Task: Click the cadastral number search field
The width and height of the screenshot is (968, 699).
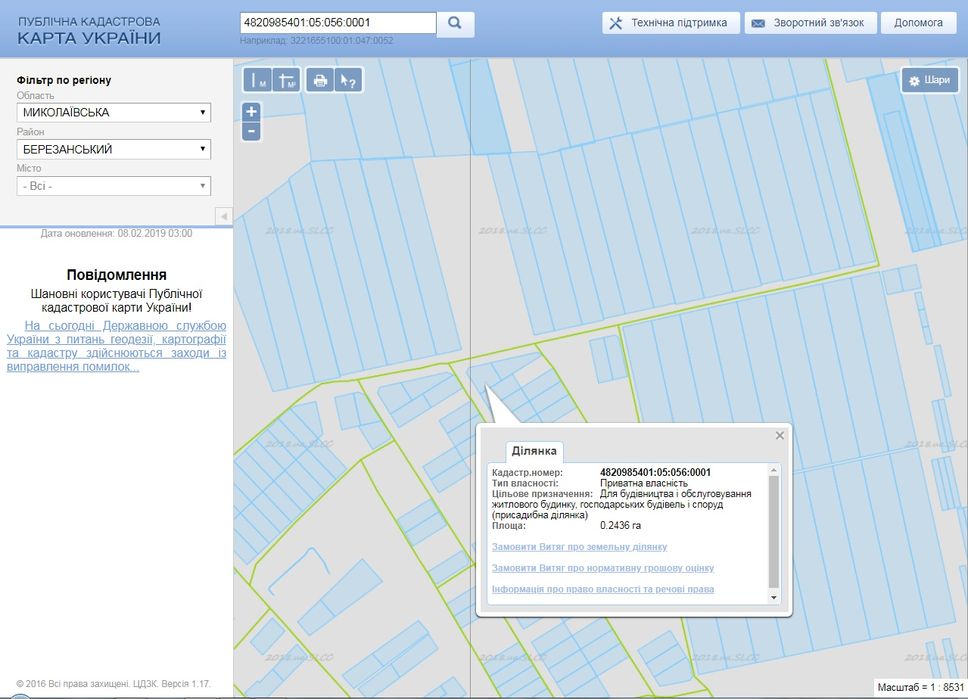Action: tap(338, 22)
